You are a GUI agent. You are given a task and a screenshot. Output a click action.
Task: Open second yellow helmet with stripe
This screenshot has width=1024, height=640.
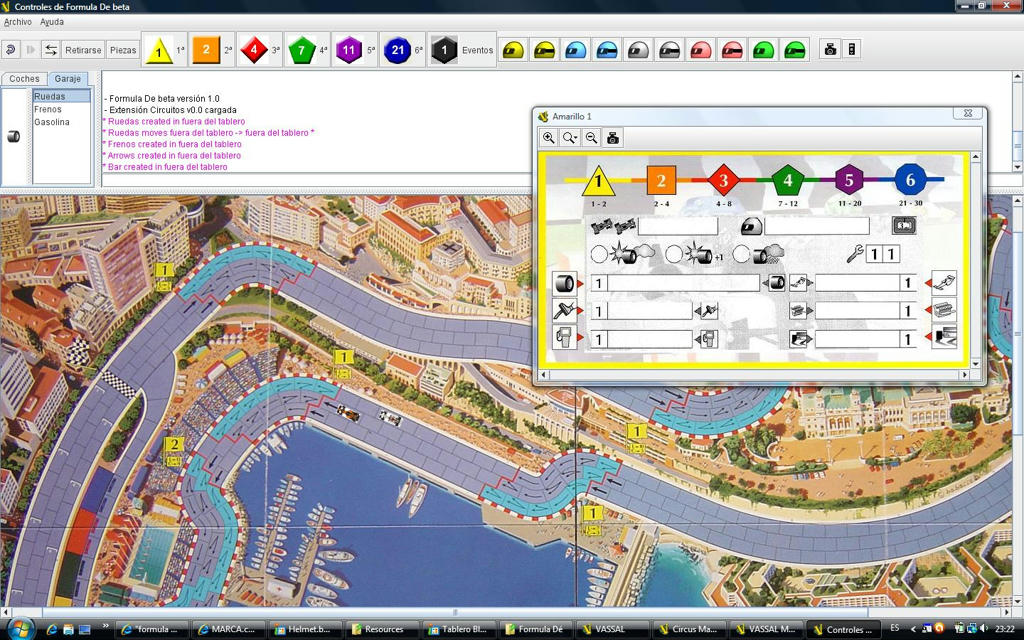click(544, 50)
